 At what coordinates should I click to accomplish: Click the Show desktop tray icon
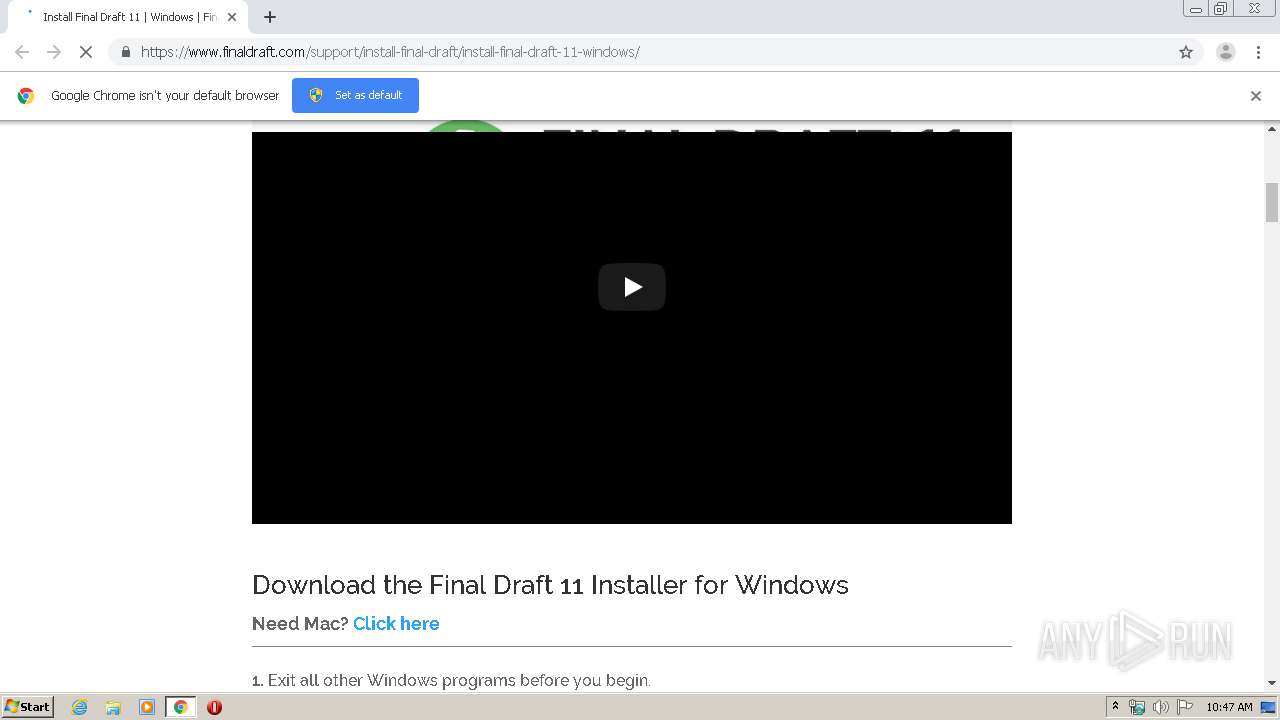tap(1268, 707)
